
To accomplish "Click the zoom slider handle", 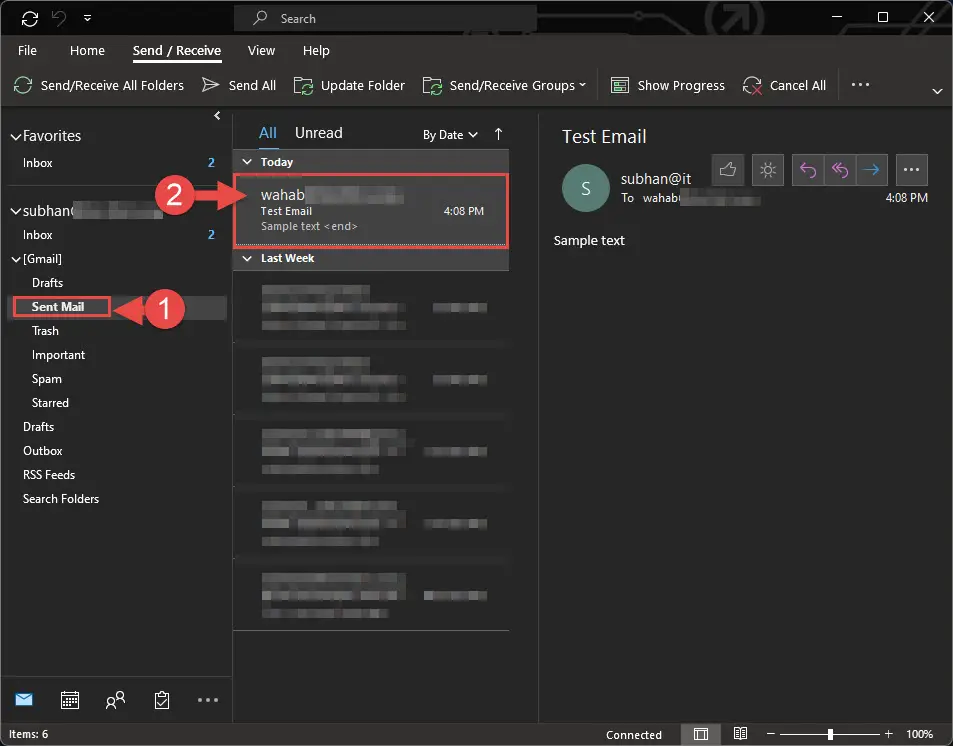I will [830, 734].
